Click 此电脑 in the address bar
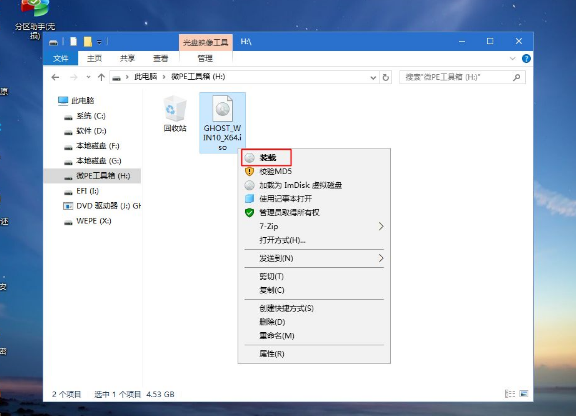This screenshot has width=576, height=416. (x=145, y=77)
